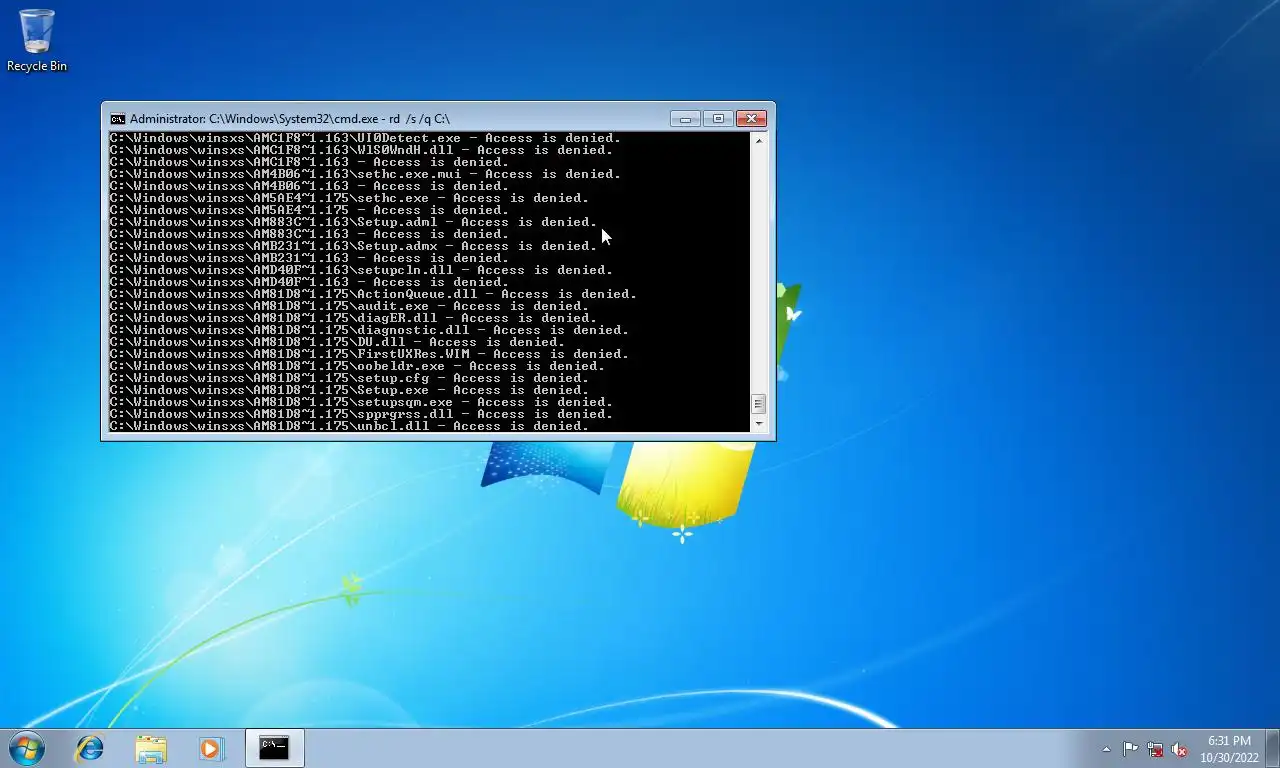This screenshot has width=1280, height=768.
Task: Open the Action Center flag icon
Action: click(1130, 749)
